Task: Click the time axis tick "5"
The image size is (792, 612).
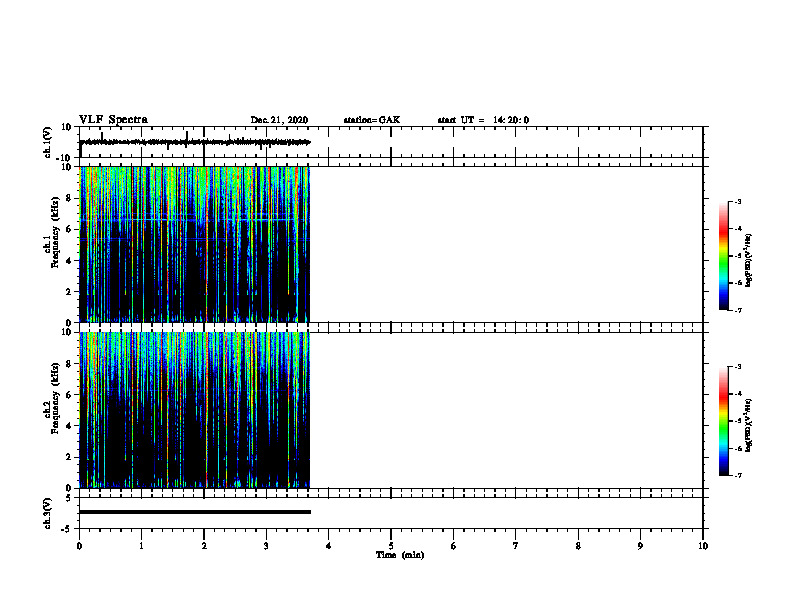Action: (391, 546)
